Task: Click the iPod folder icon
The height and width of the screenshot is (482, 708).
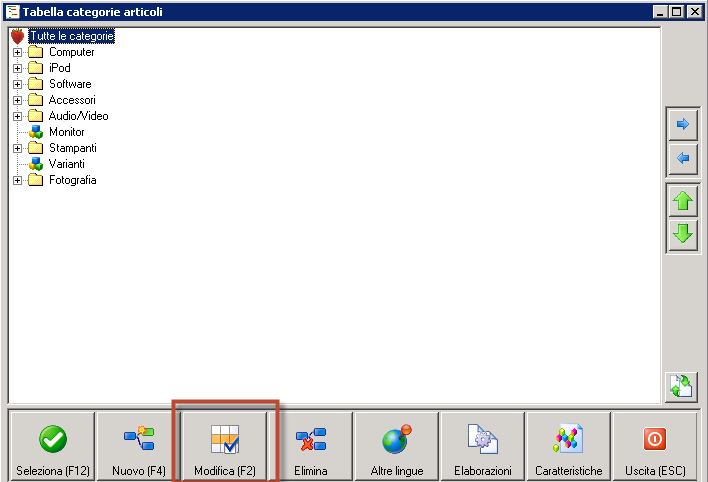Action: point(35,68)
